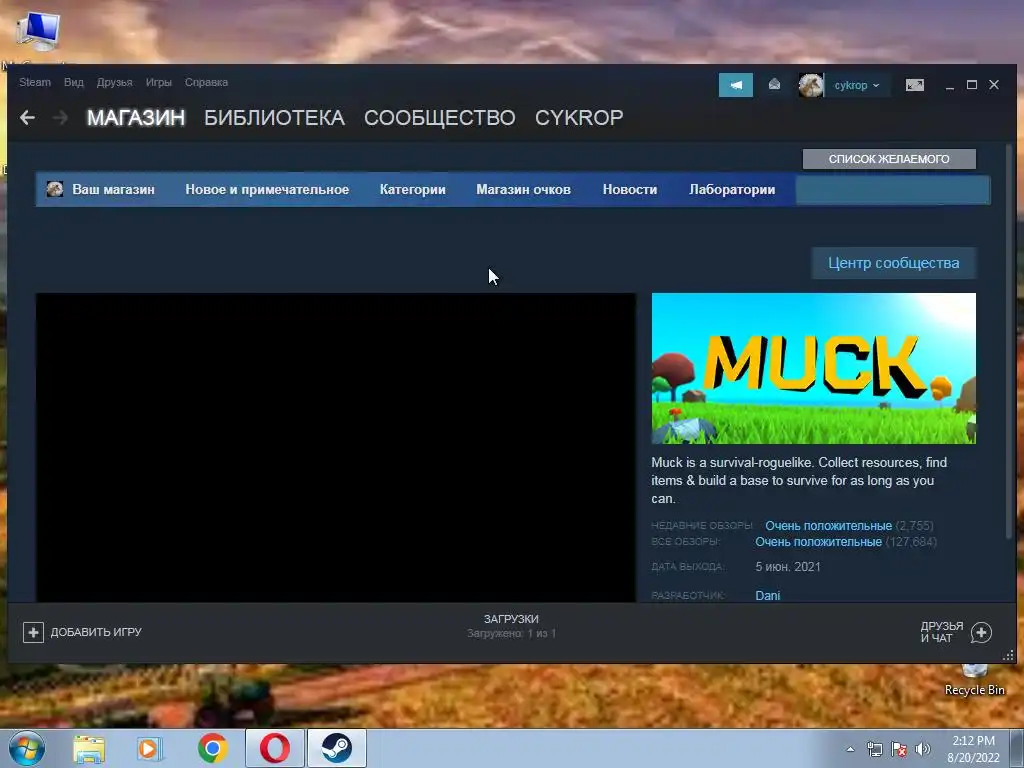Screen dimensions: 1024x768
Task: Open File Explorer from the taskbar
Action: point(89,748)
